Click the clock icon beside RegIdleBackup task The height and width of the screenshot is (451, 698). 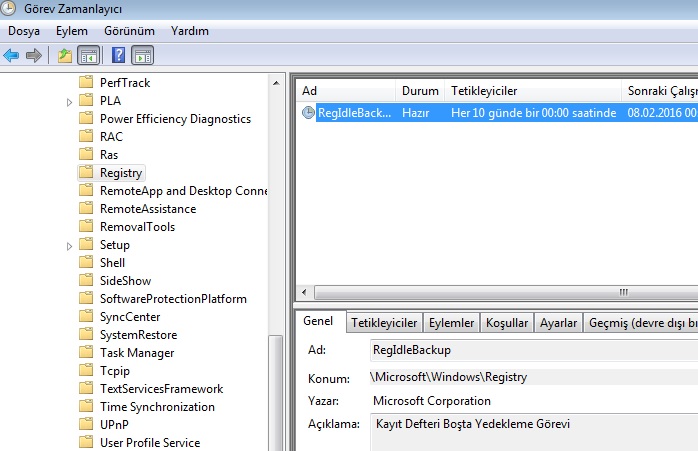(x=308, y=113)
